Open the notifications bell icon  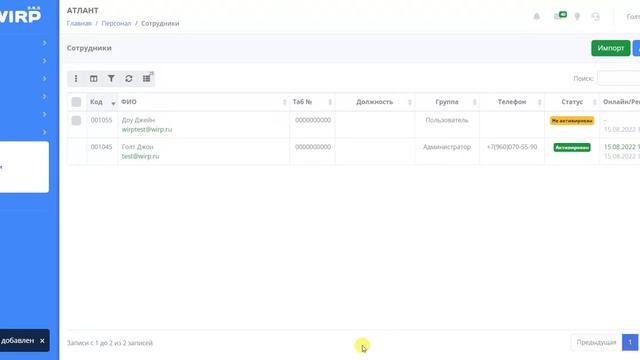pyautogui.click(x=537, y=16)
